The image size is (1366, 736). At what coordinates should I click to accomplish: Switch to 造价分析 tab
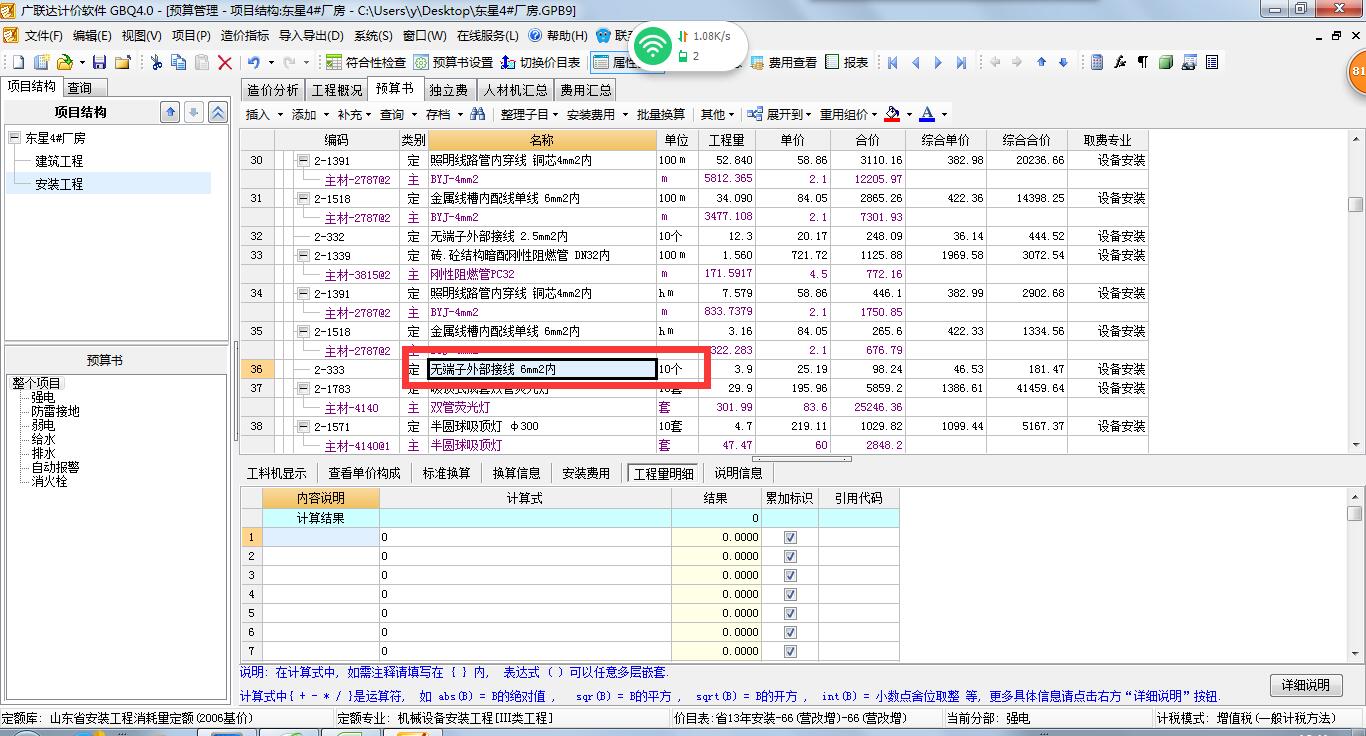pyautogui.click(x=273, y=90)
